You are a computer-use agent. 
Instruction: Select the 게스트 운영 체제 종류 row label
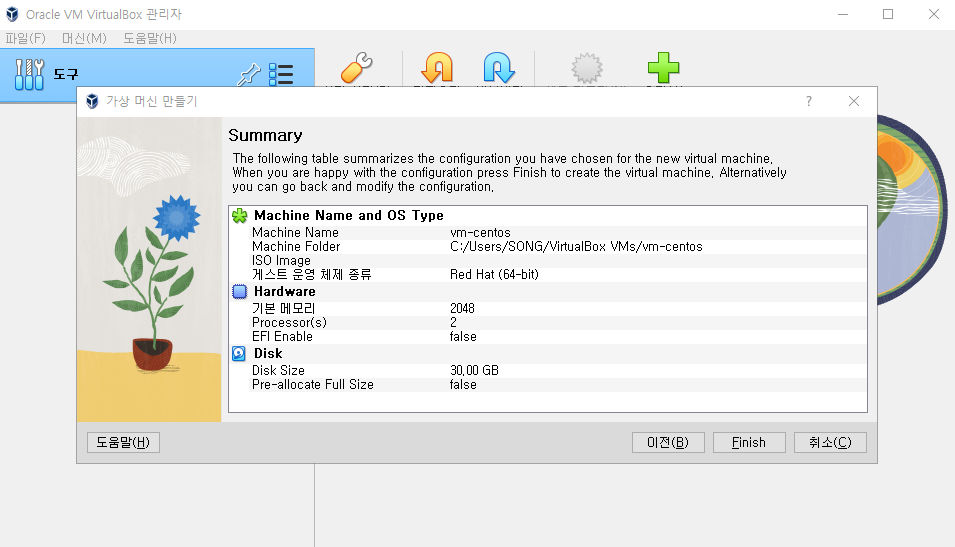[312, 275]
